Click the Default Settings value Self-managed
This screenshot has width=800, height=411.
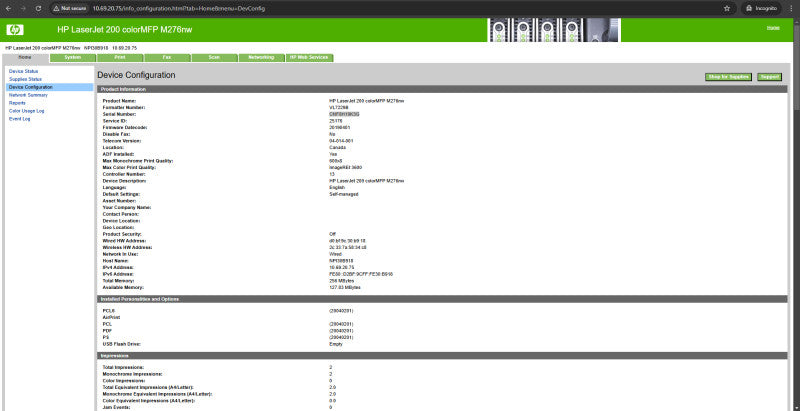(x=344, y=194)
